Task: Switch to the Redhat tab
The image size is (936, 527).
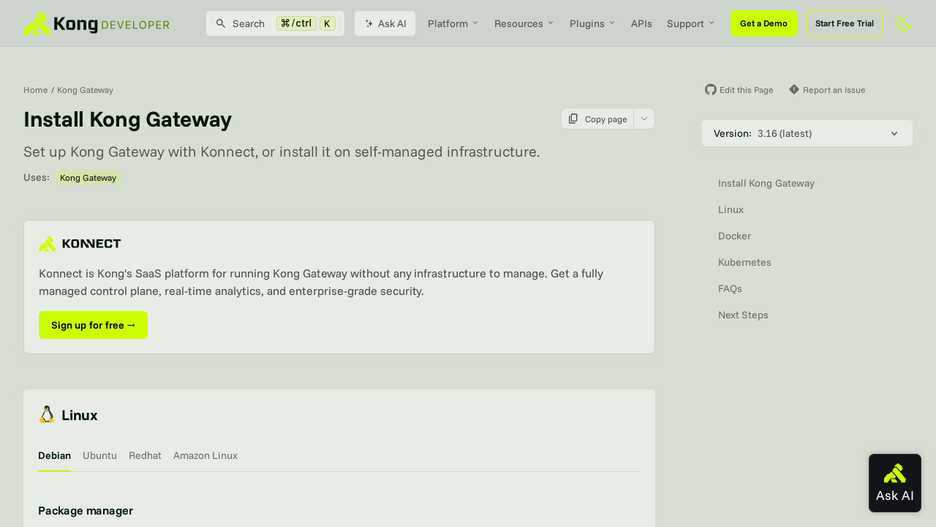Action: 145,455
